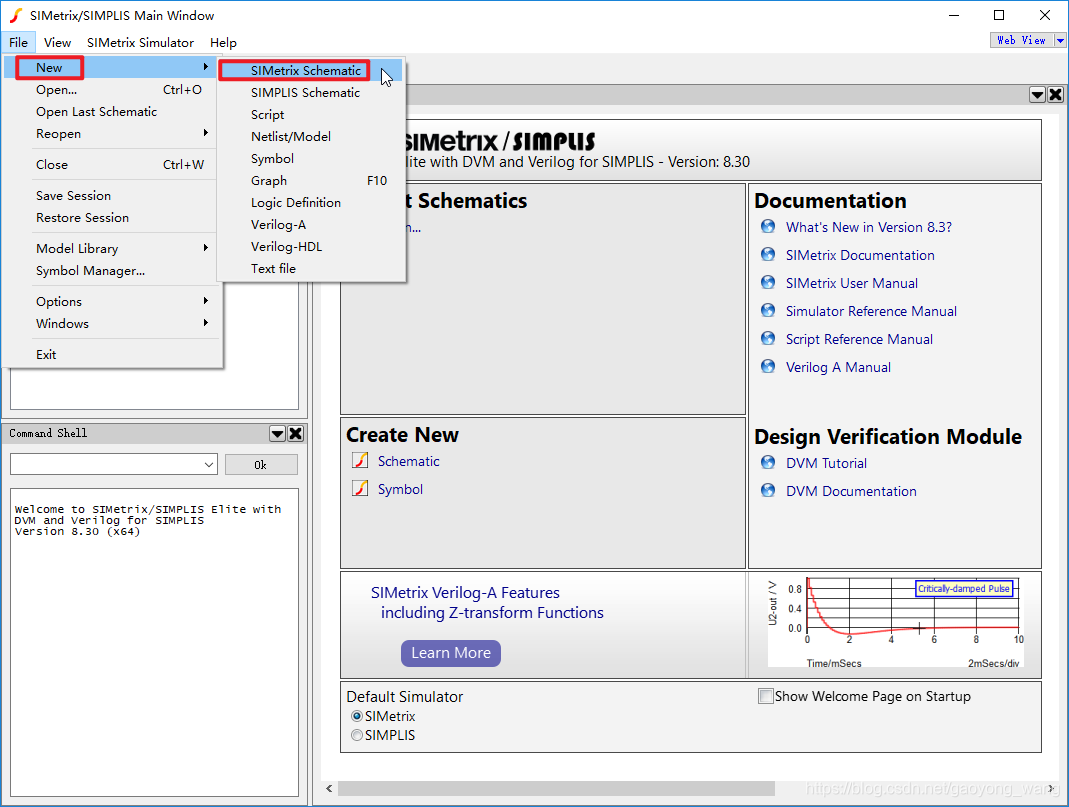Viewport: 1069px width, 807px height.
Task: Choose Verilog-HDL from the New submenu
Action: pos(312,247)
